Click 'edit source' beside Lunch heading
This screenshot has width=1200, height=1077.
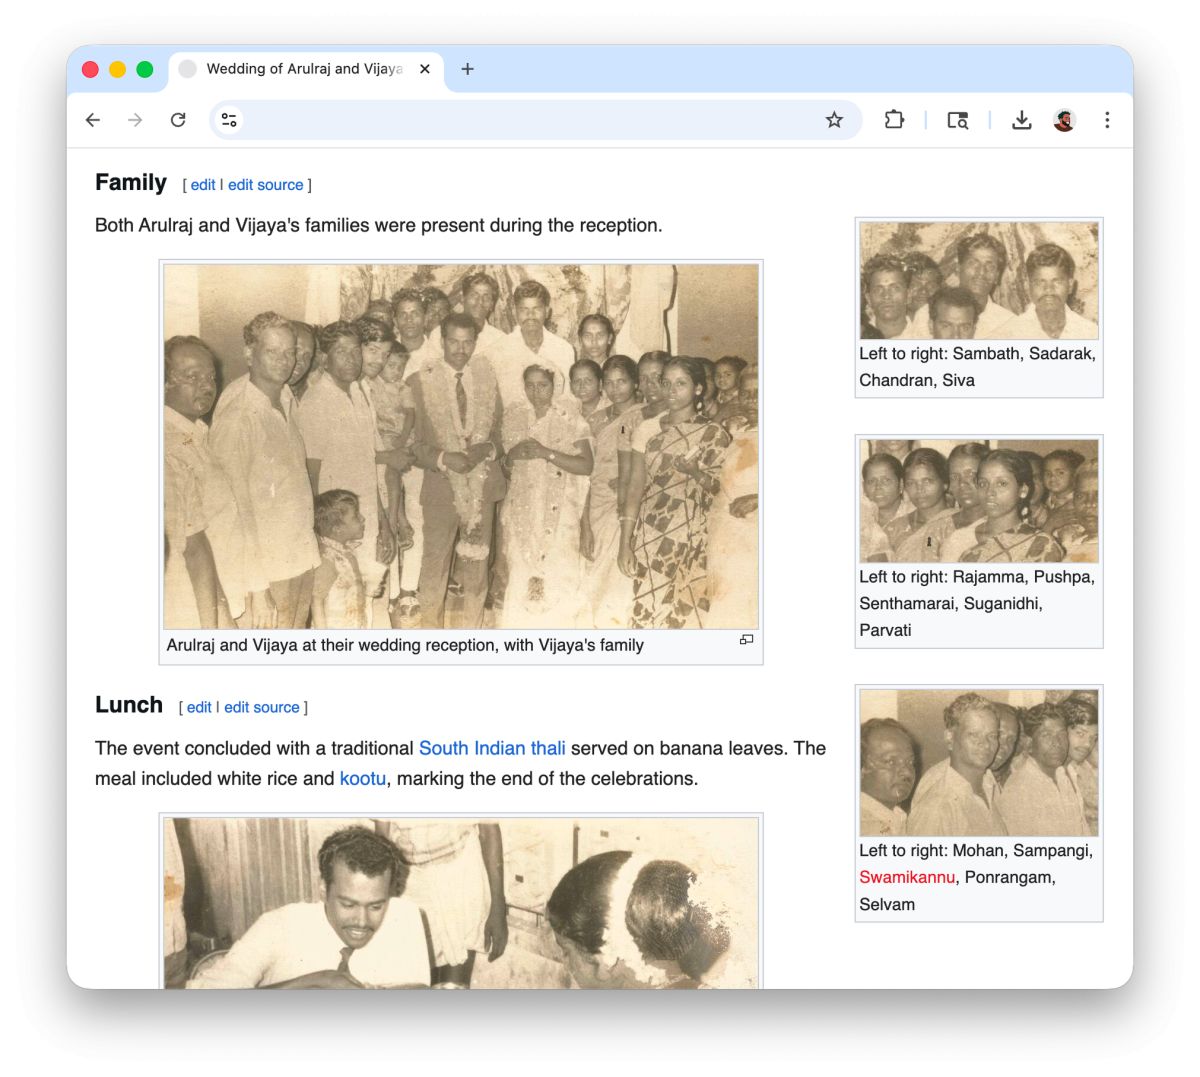pyautogui.click(x=261, y=707)
